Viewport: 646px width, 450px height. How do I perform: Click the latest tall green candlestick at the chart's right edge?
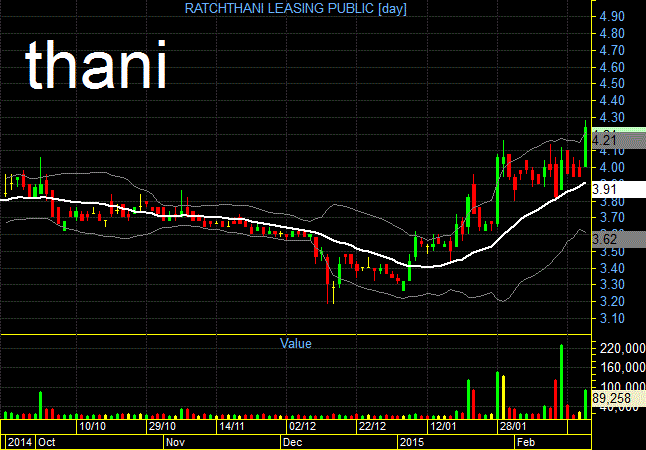point(585,144)
